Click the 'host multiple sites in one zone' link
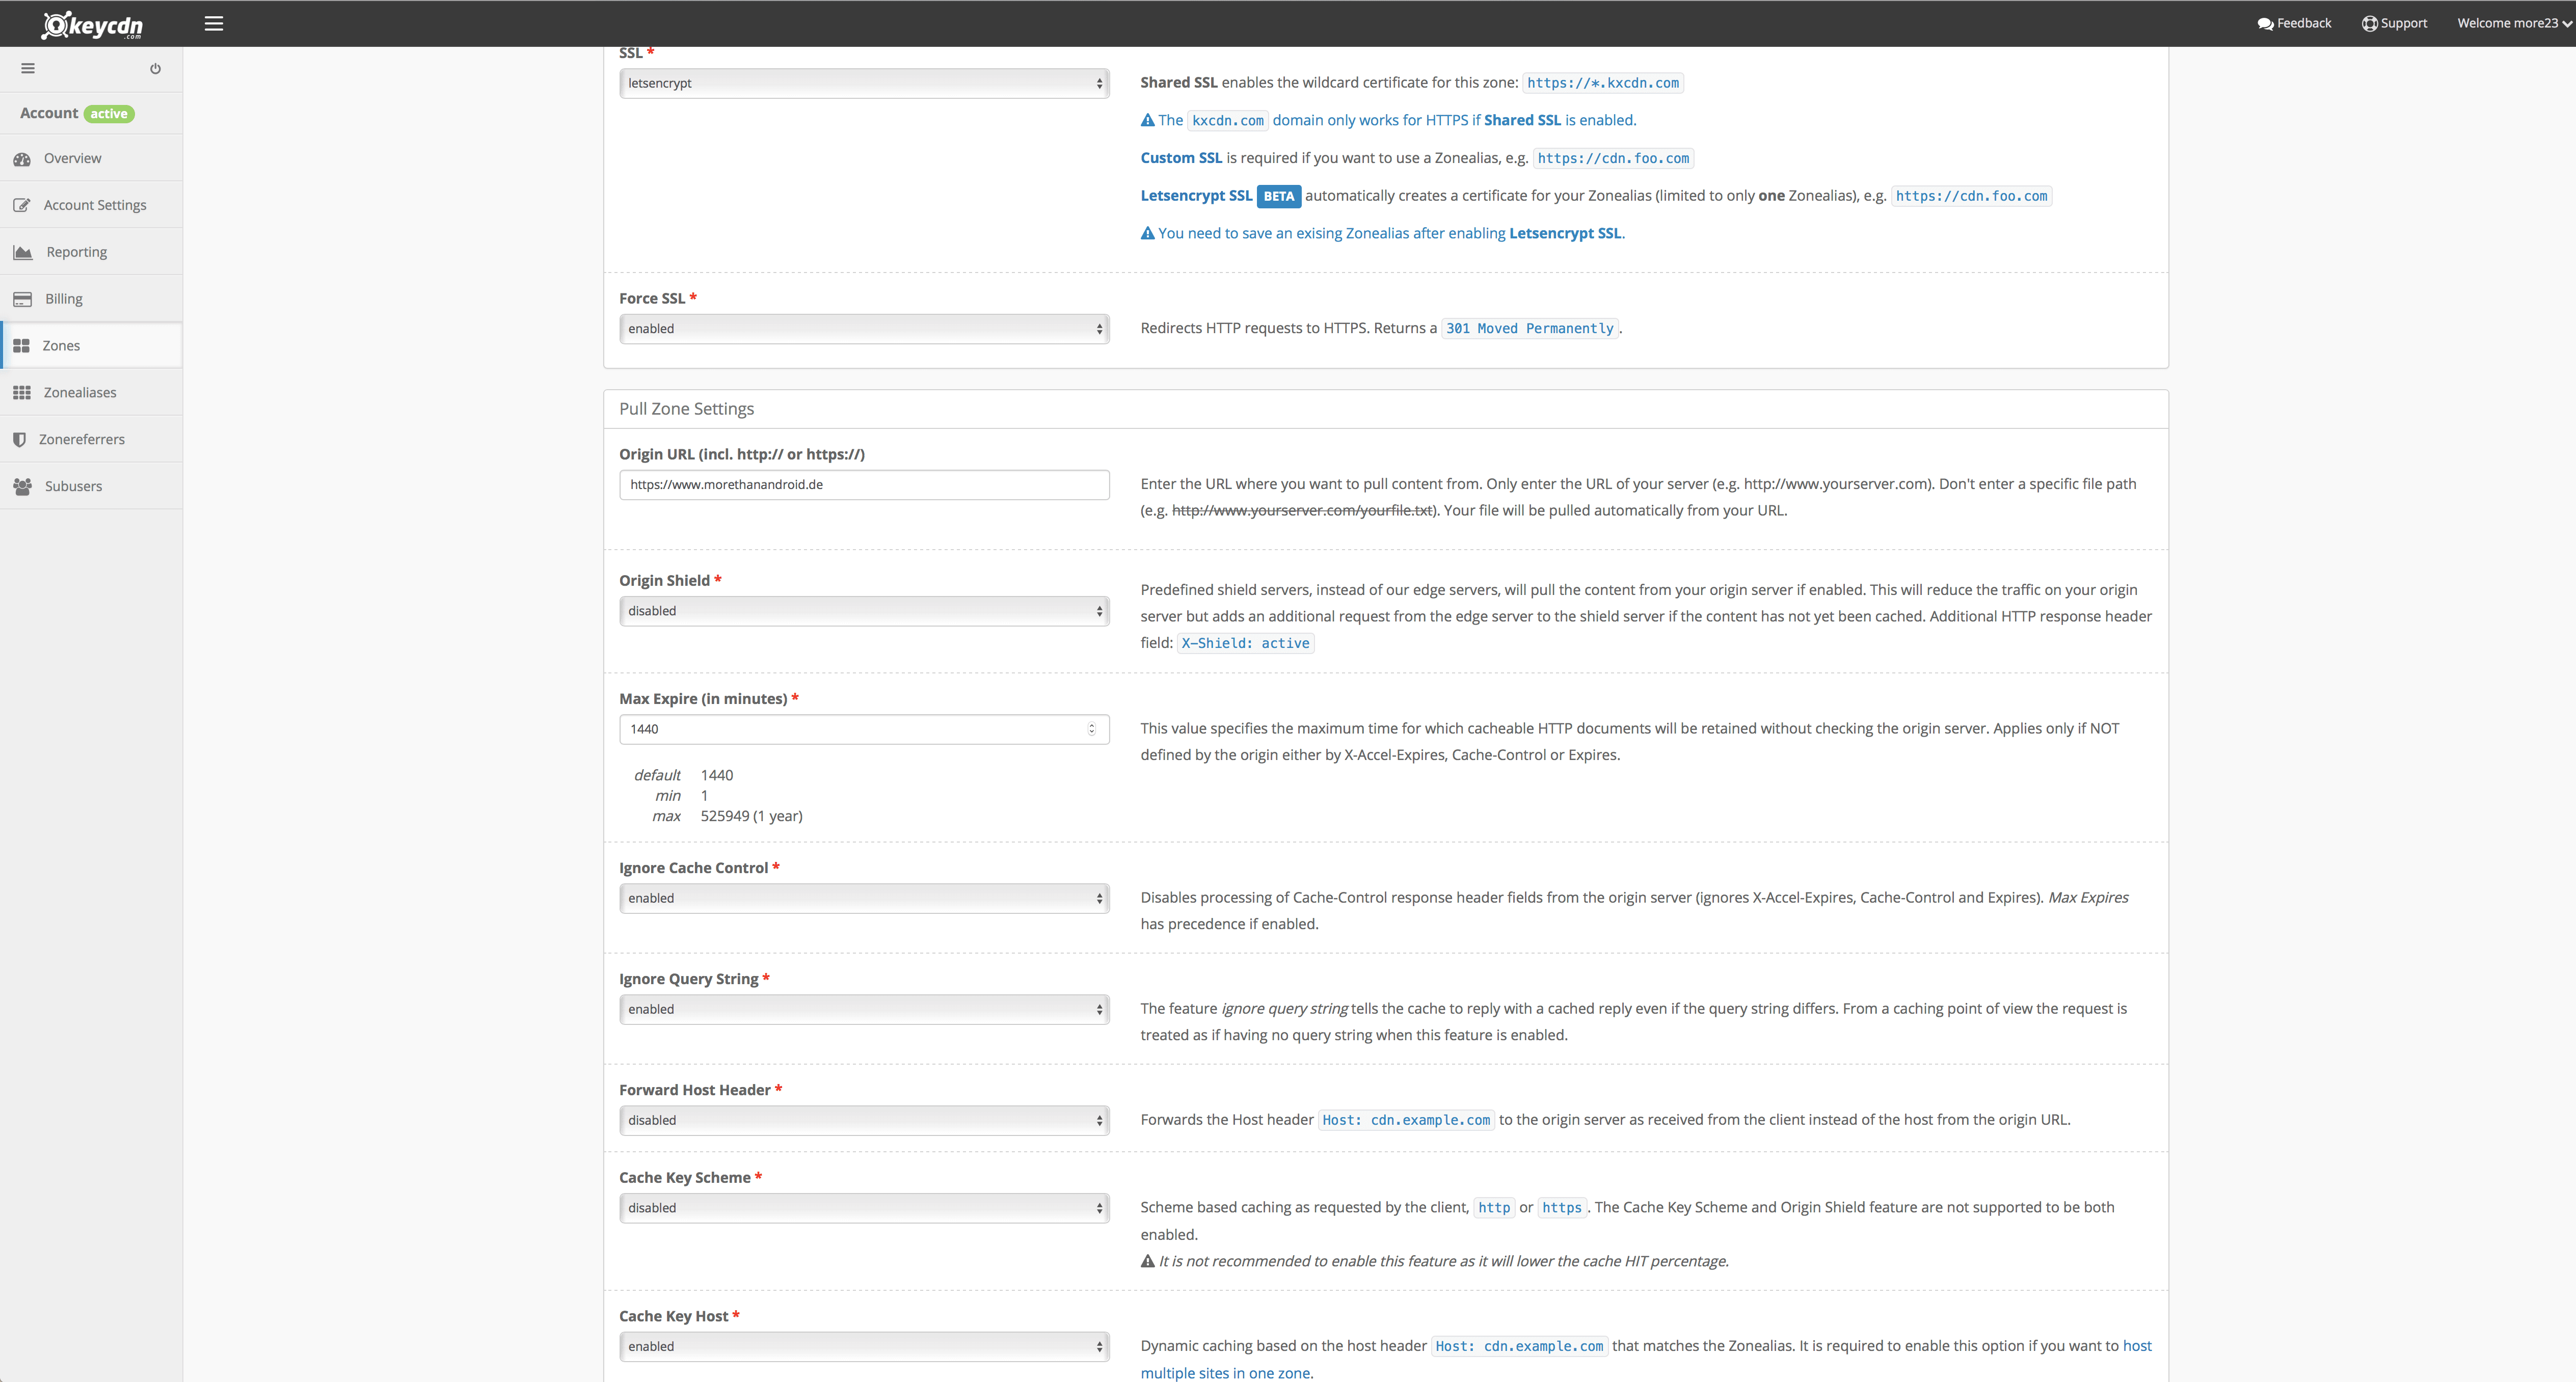The height and width of the screenshot is (1382, 2576). coord(1646,1359)
